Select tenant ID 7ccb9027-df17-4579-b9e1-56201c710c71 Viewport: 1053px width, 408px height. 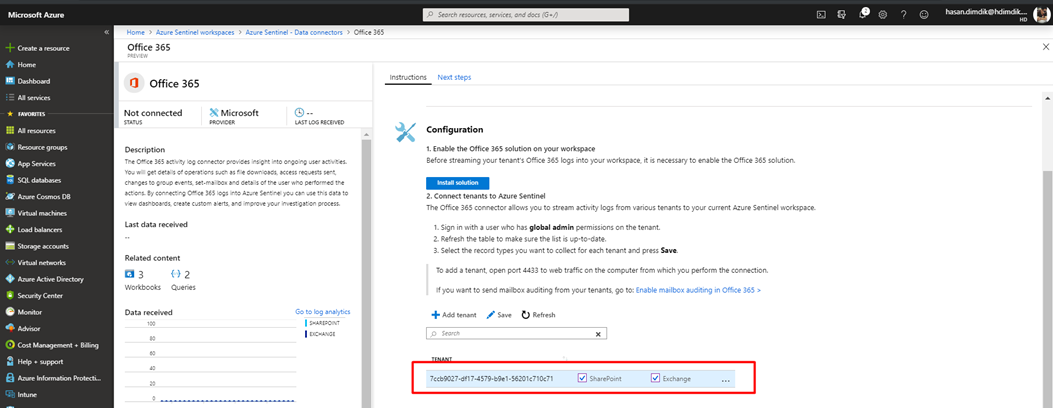[491, 379]
